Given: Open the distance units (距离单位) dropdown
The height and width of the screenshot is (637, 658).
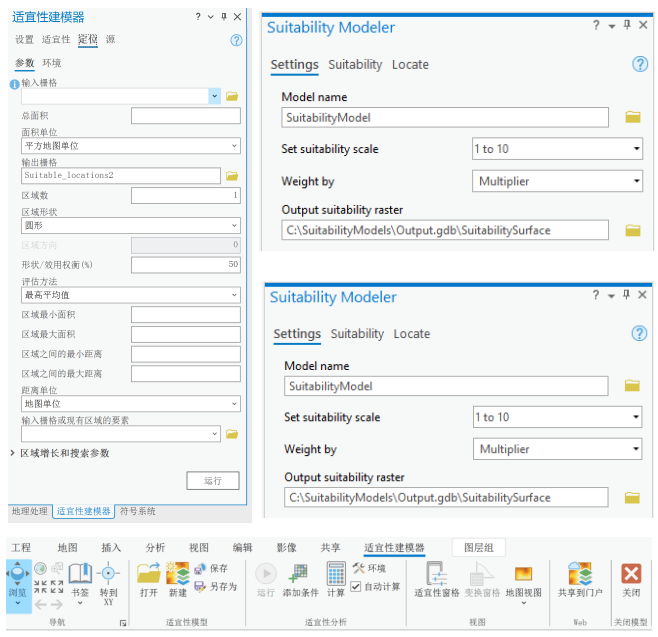Looking at the screenshot, I should click(131, 404).
